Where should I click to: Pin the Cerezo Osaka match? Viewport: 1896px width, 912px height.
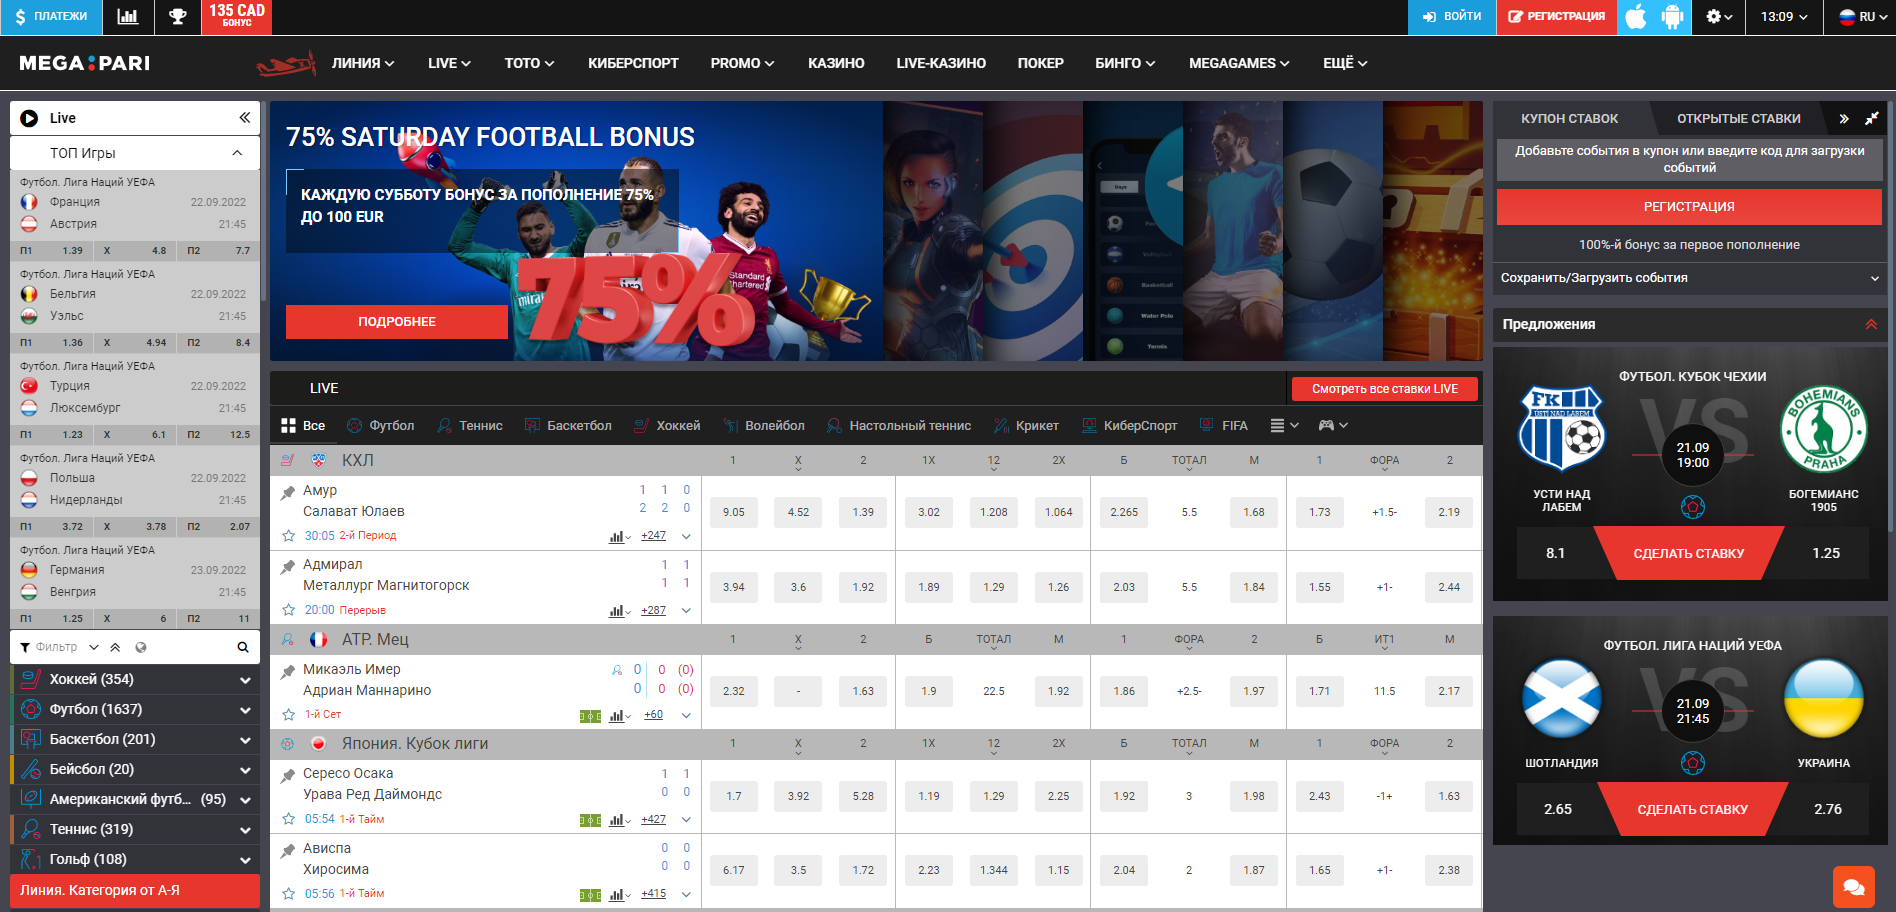tap(288, 774)
